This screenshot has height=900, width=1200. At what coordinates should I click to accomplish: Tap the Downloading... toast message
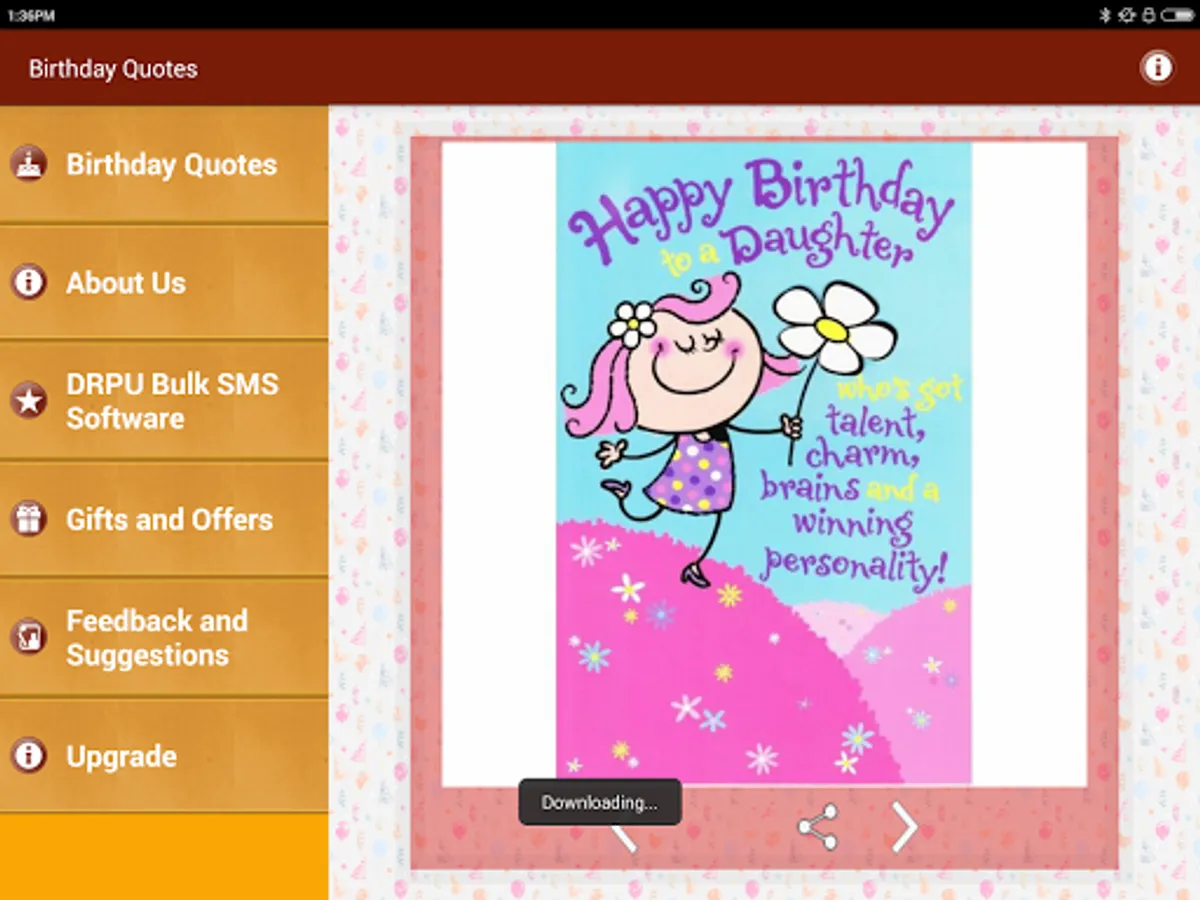(x=600, y=802)
